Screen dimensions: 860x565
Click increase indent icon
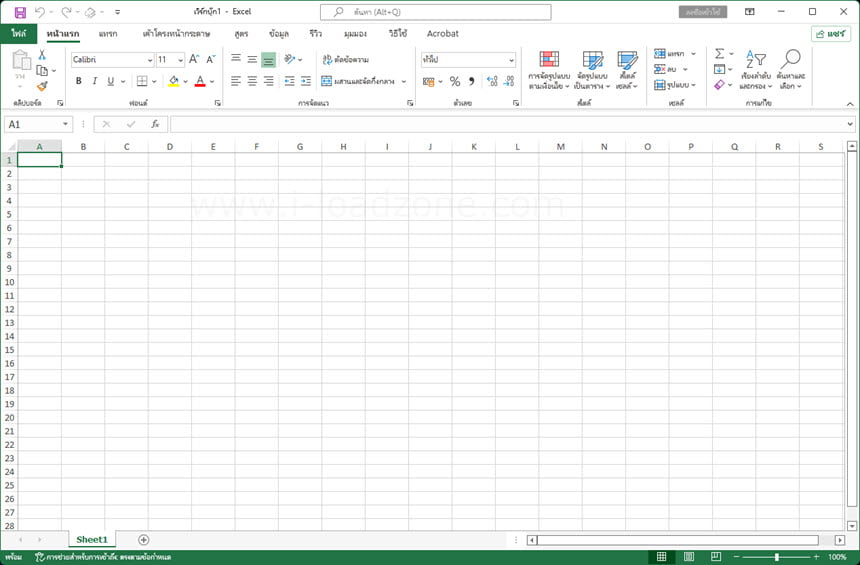click(306, 81)
